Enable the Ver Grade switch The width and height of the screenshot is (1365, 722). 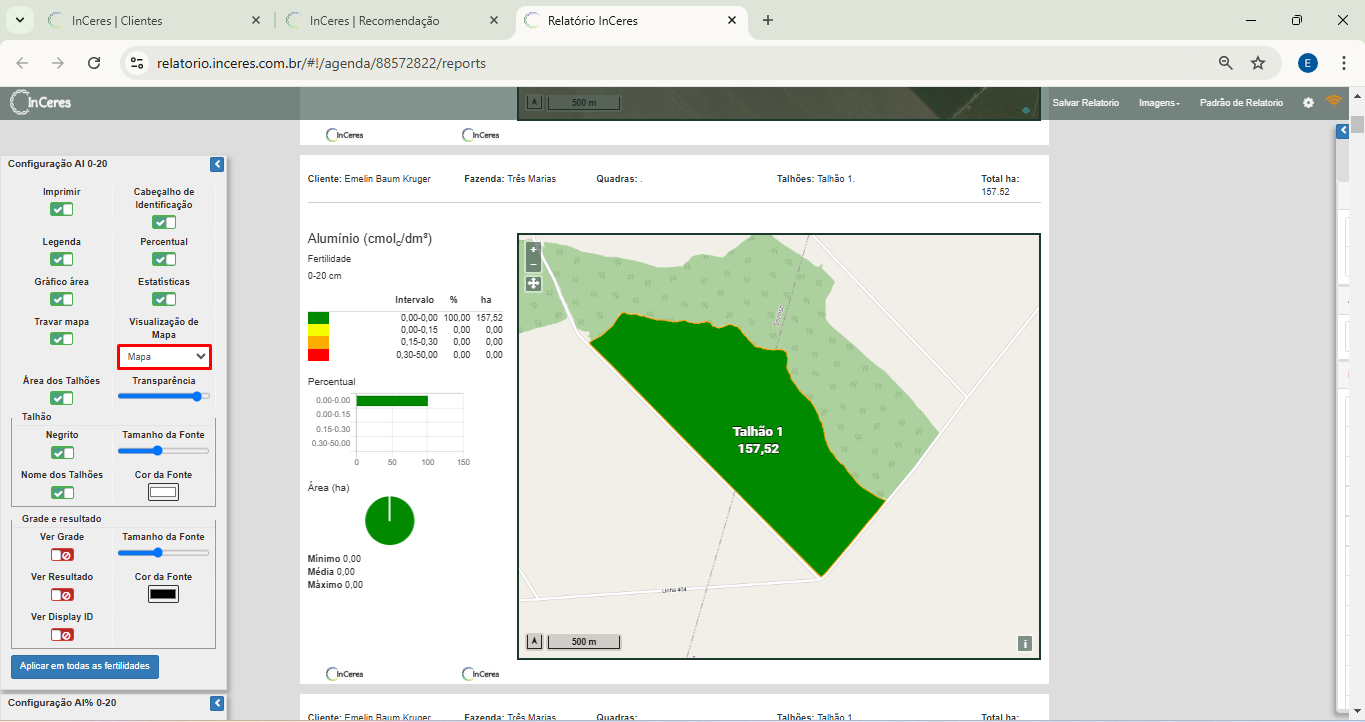(x=62, y=554)
